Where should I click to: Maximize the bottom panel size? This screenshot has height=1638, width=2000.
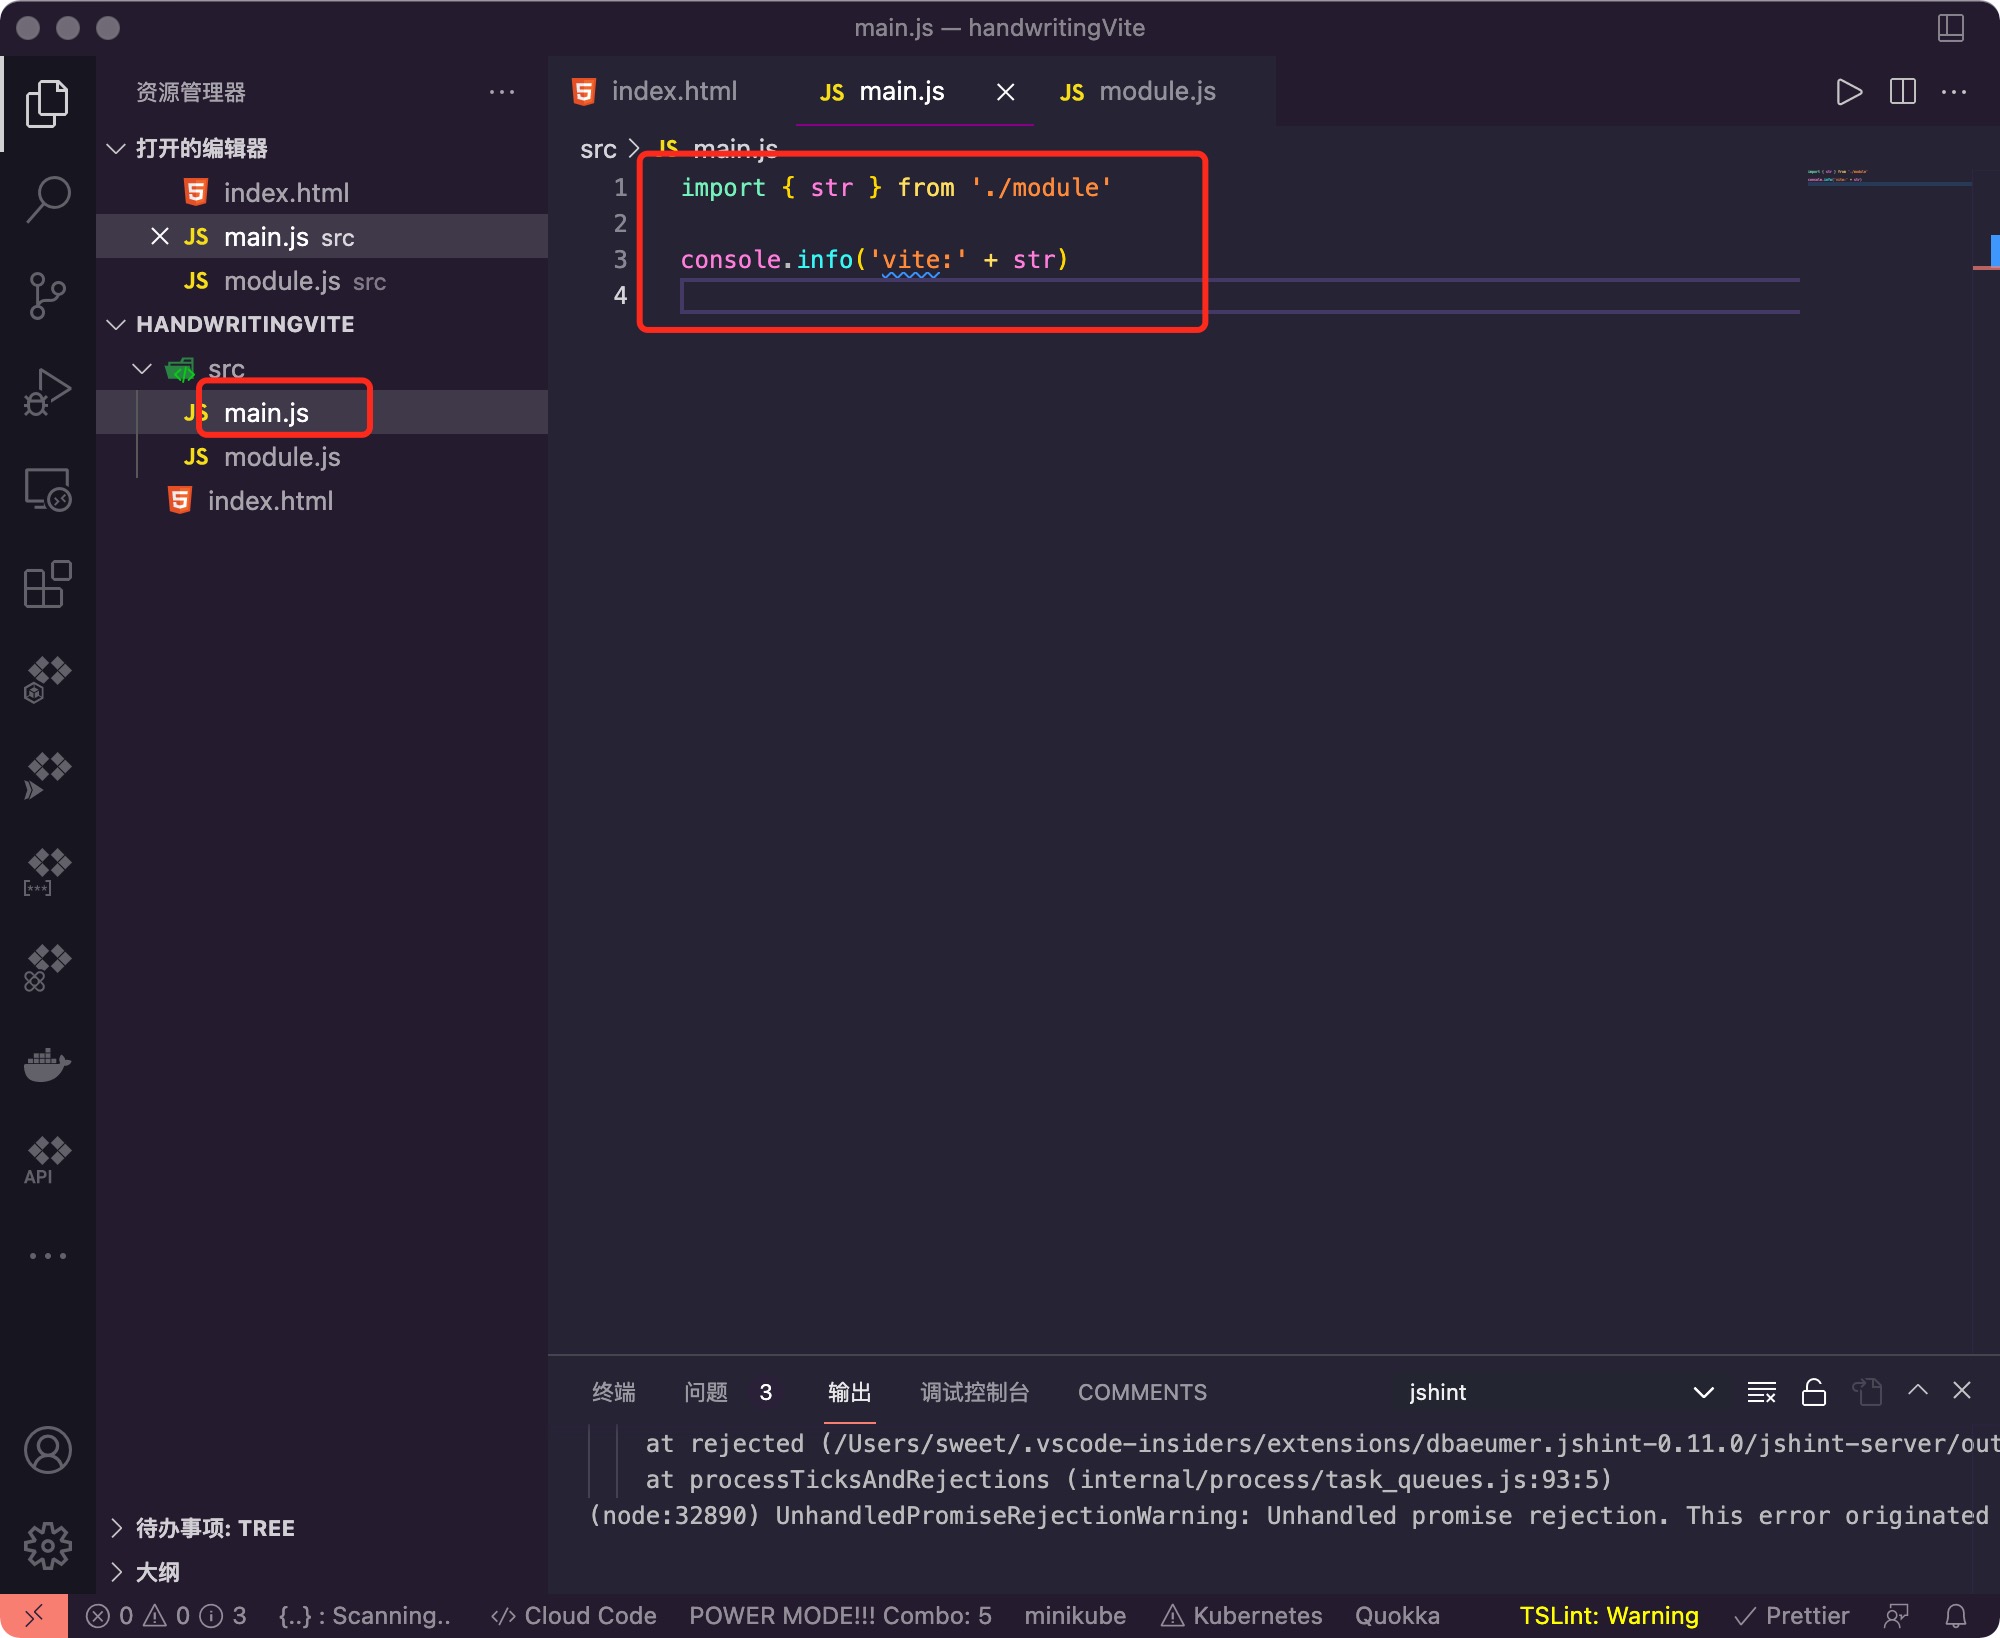[1917, 1391]
